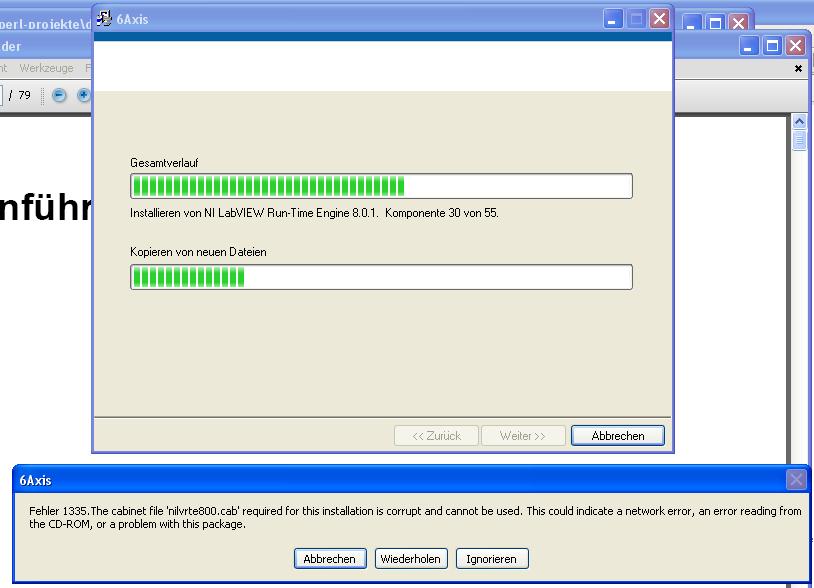
Task: Click the 'Fehler 1335' error message text
Action: [x=415, y=517]
